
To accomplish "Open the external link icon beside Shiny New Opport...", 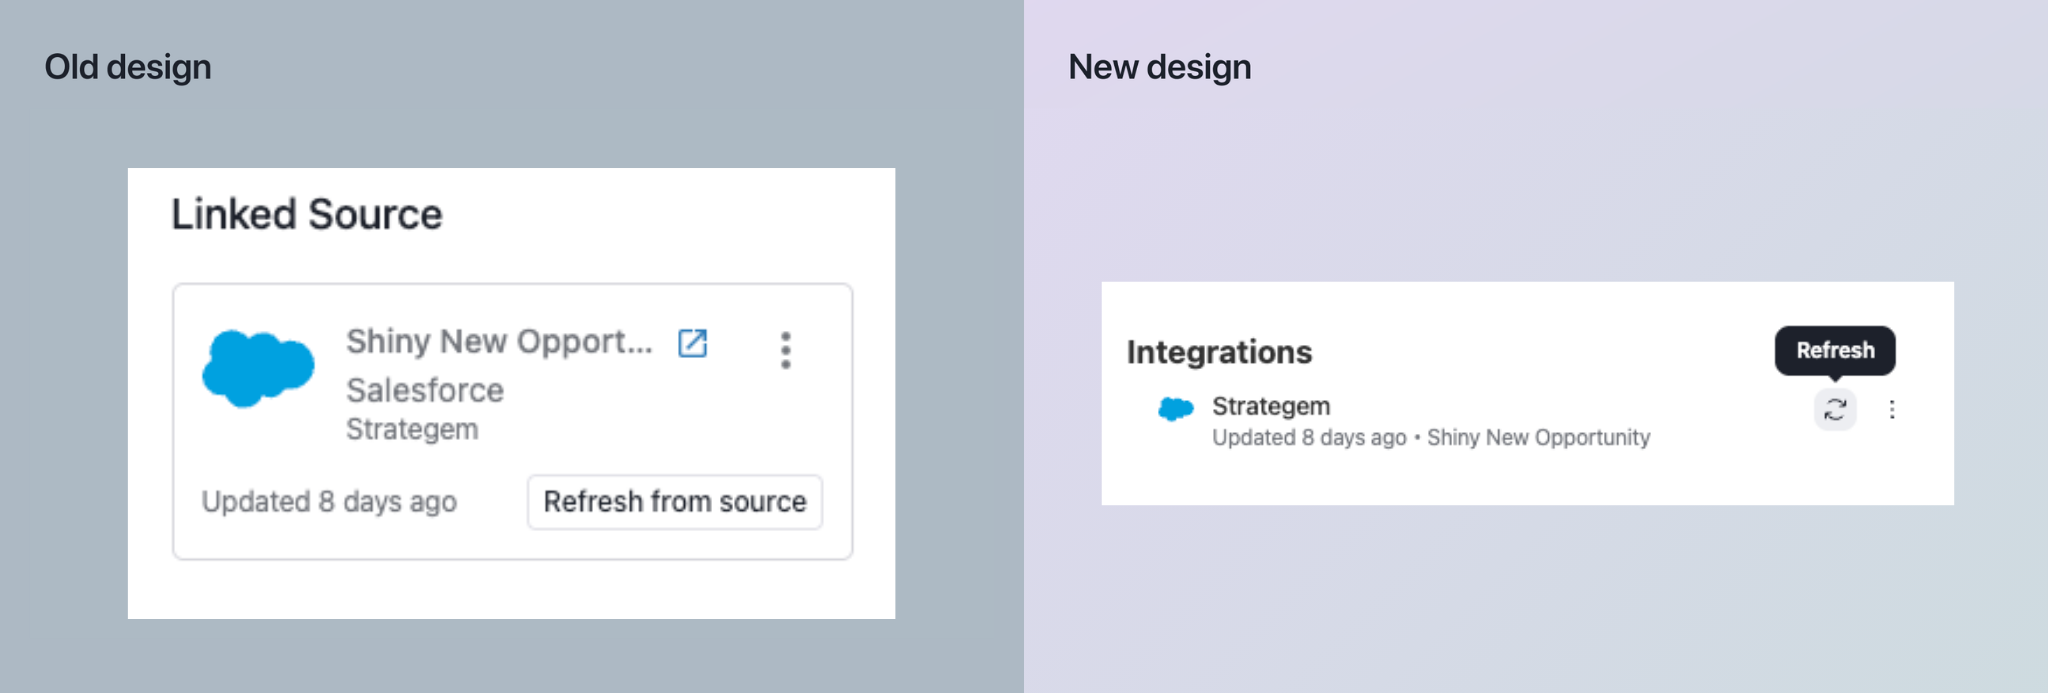I will point(693,343).
